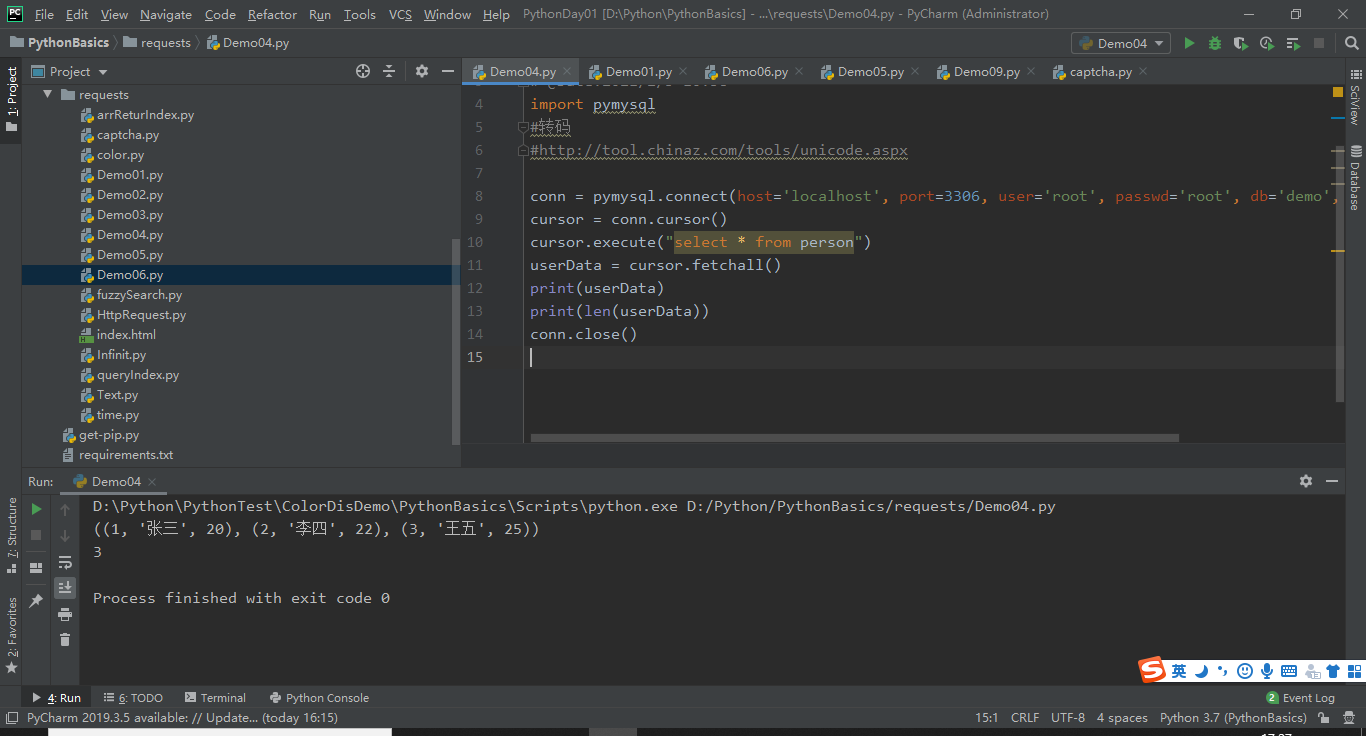Open the Refactor menu

coord(272,14)
